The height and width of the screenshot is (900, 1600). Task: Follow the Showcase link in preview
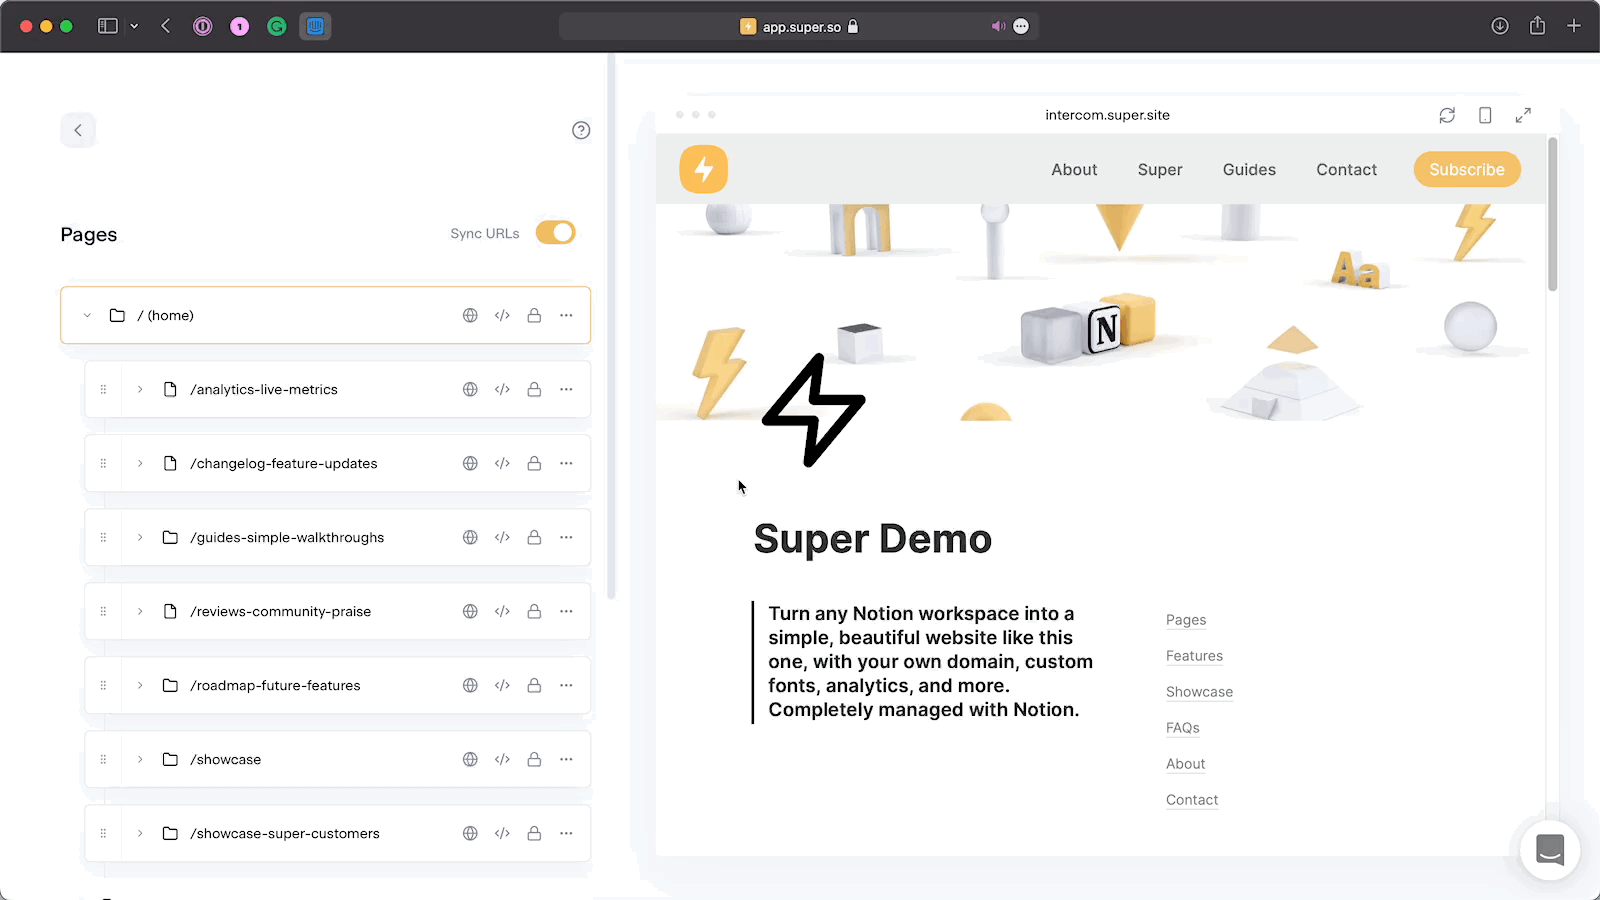click(1199, 692)
